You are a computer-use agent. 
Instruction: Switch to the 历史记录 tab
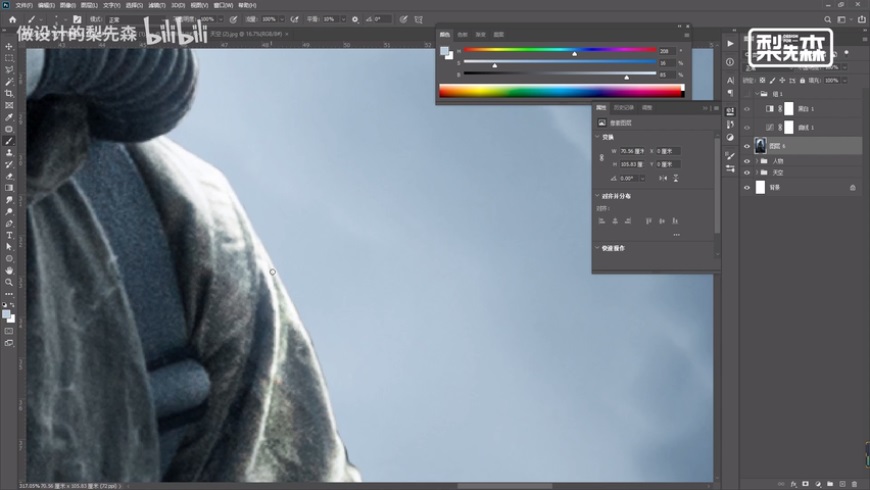(x=624, y=108)
